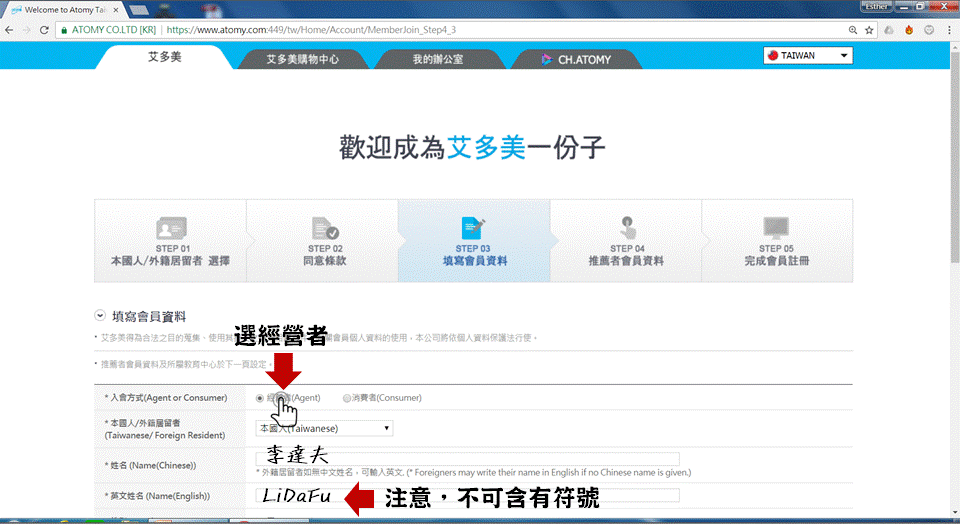Image resolution: width=960 pixels, height=527 pixels.
Task: Click the flame extension icon
Action: (x=909, y=30)
